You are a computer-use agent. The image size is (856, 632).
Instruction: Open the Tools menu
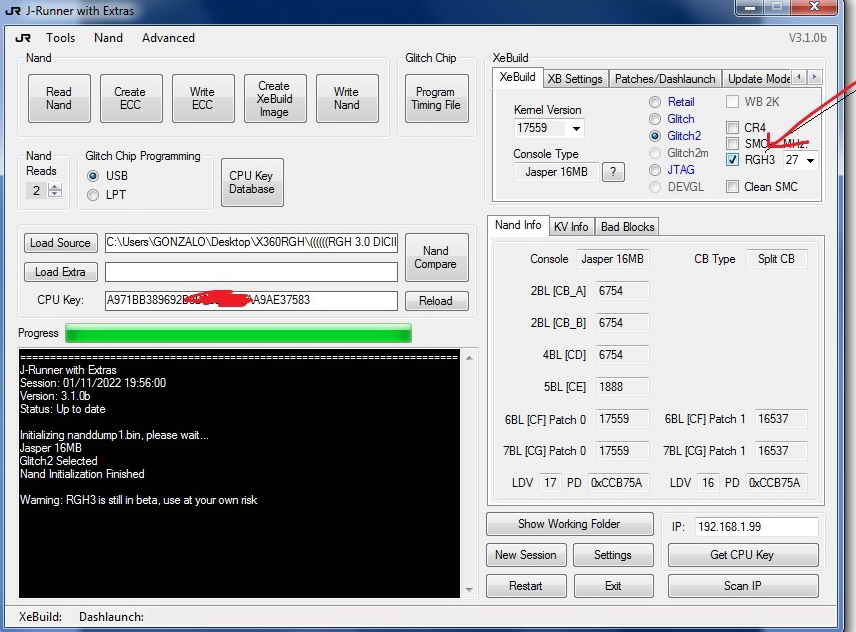pyautogui.click(x=61, y=38)
